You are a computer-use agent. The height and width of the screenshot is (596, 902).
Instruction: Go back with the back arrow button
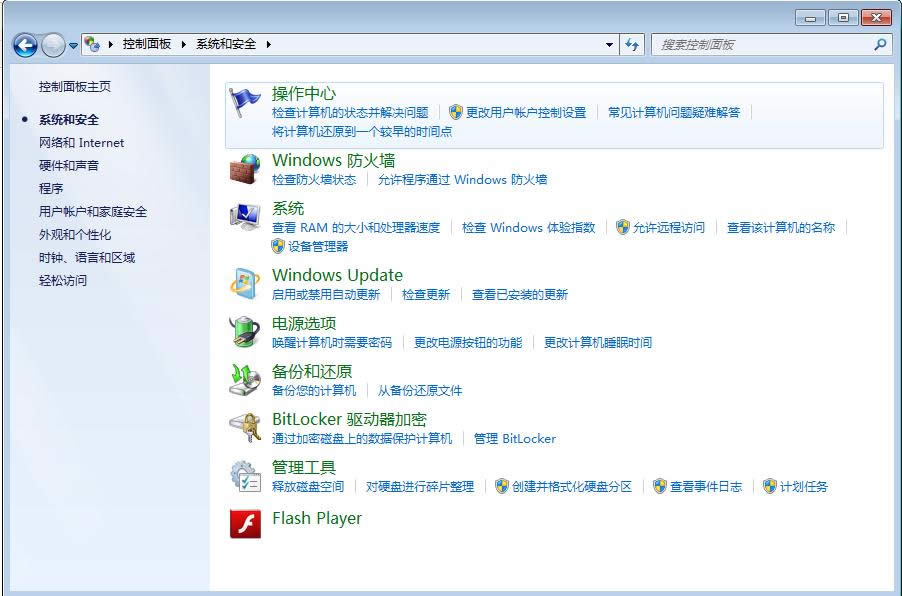[25, 45]
